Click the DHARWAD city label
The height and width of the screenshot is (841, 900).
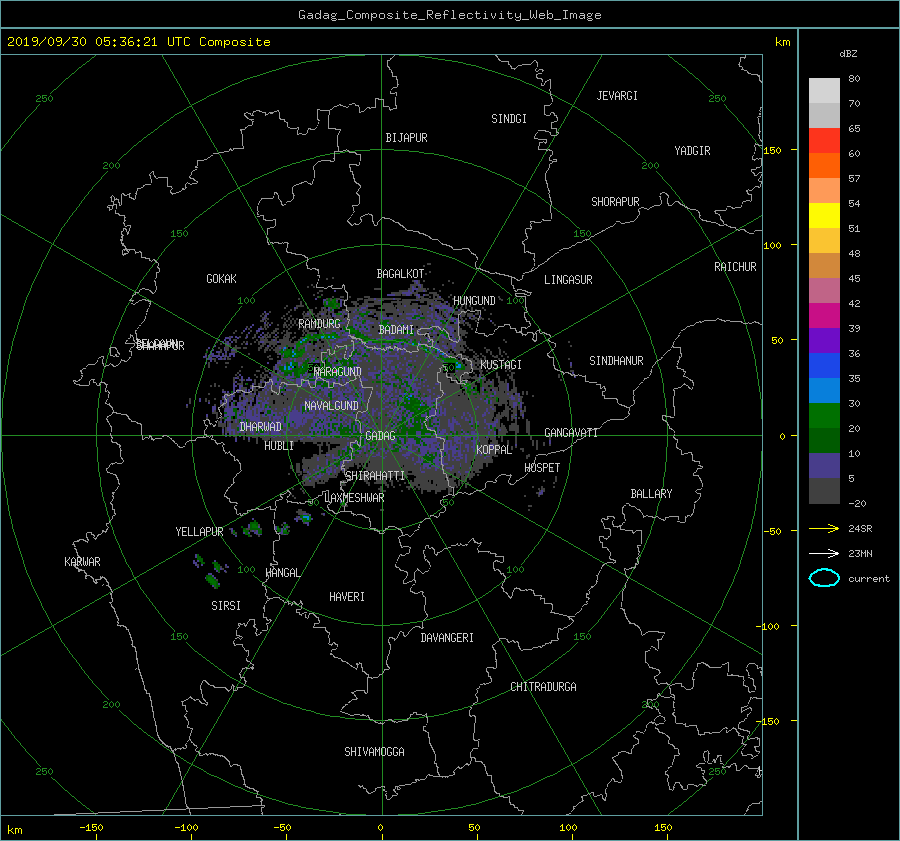point(260,427)
